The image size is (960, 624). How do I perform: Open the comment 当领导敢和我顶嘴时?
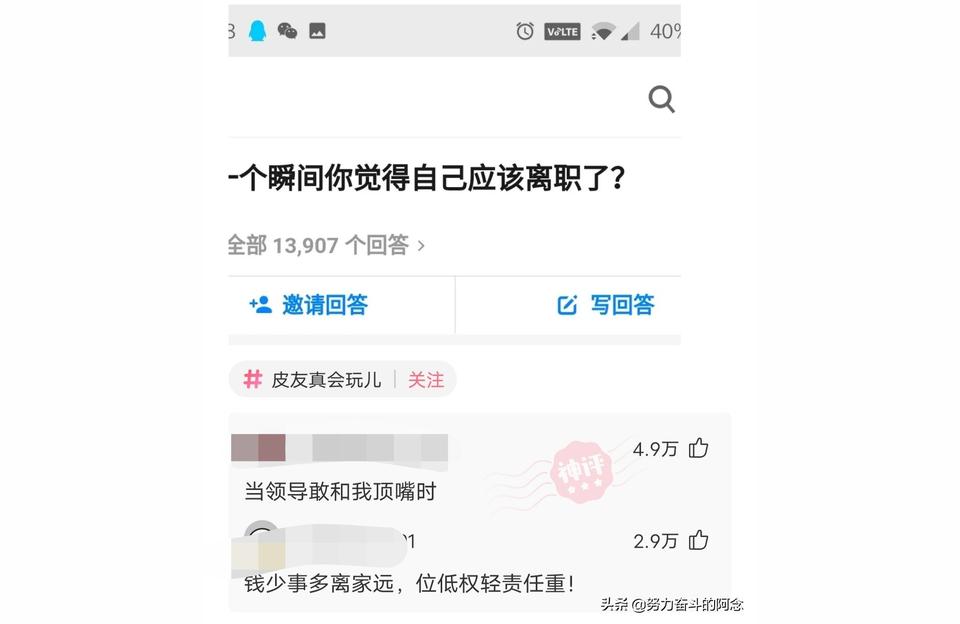click(340, 491)
